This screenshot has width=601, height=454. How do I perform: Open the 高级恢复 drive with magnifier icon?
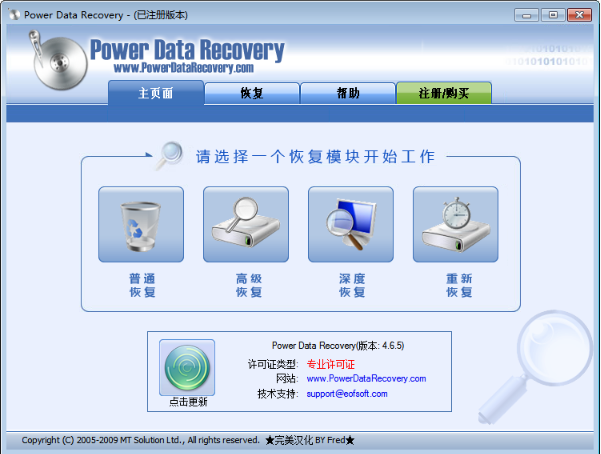246,224
